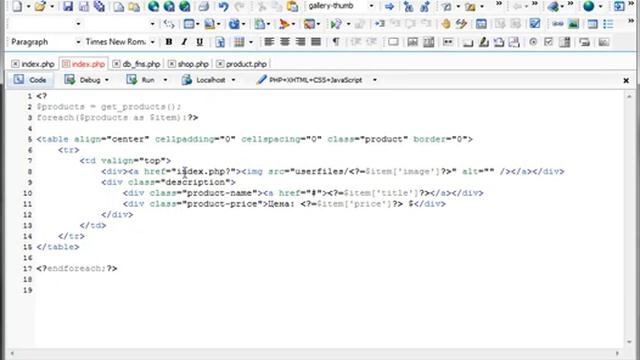The width and height of the screenshot is (640, 360).
Task: Insert a form element icon
Action: click(393, 42)
